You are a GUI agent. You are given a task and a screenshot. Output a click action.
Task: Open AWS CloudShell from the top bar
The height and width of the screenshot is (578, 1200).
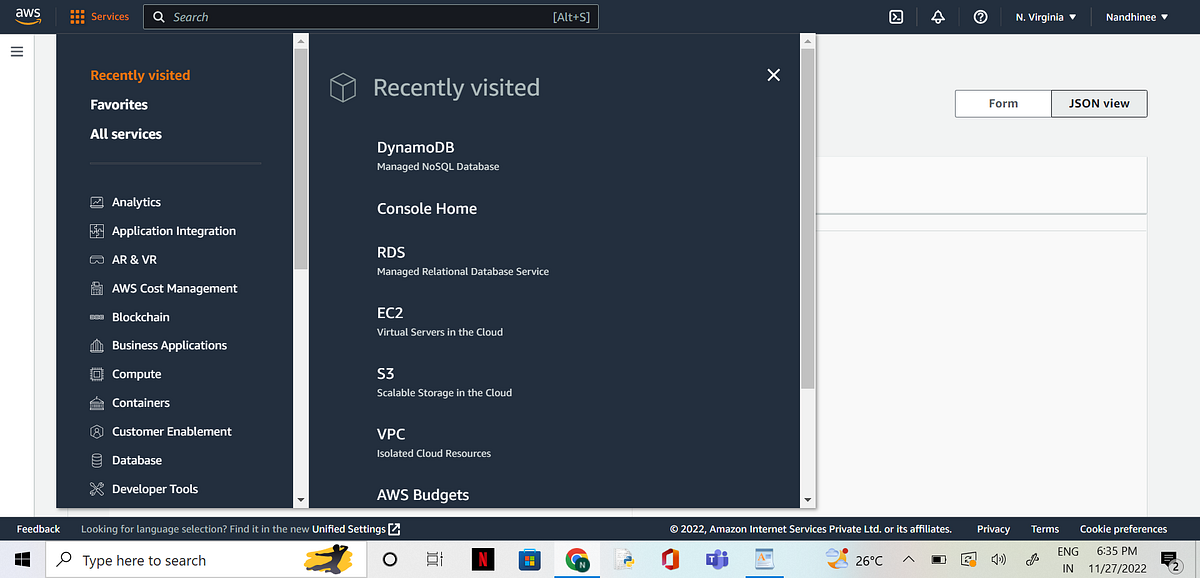click(x=895, y=16)
